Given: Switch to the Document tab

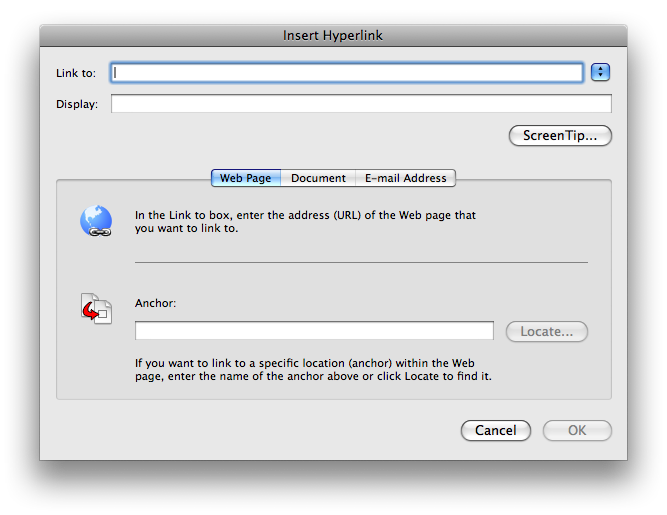Looking at the screenshot, I should click(318, 178).
